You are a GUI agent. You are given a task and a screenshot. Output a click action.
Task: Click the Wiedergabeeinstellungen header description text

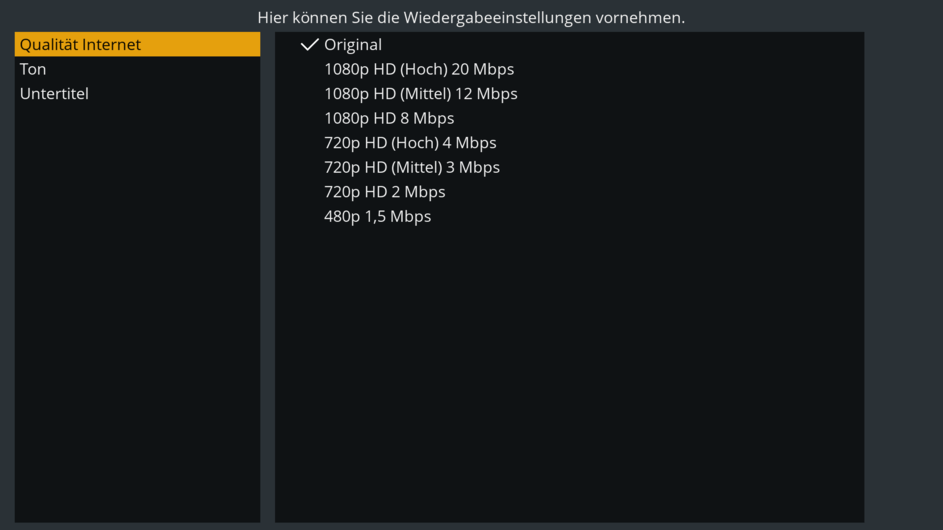(x=471, y=18)
